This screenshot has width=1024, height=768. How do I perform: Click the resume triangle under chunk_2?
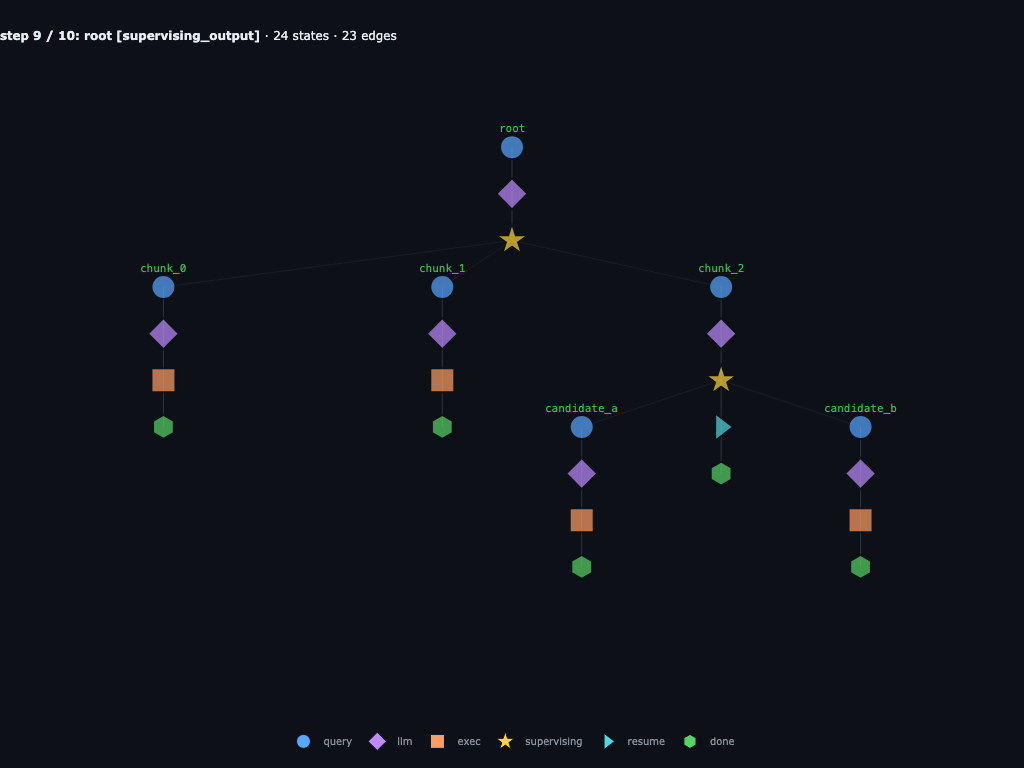coord(723,427)
